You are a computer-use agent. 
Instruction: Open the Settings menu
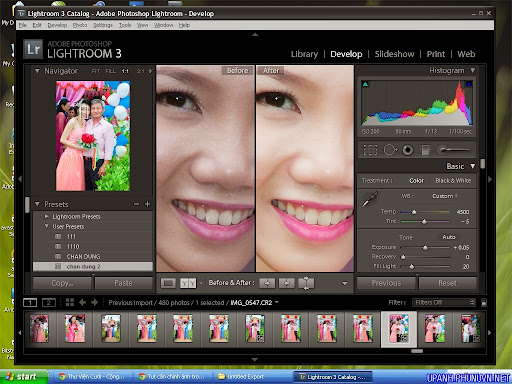(x=103, y=25)
